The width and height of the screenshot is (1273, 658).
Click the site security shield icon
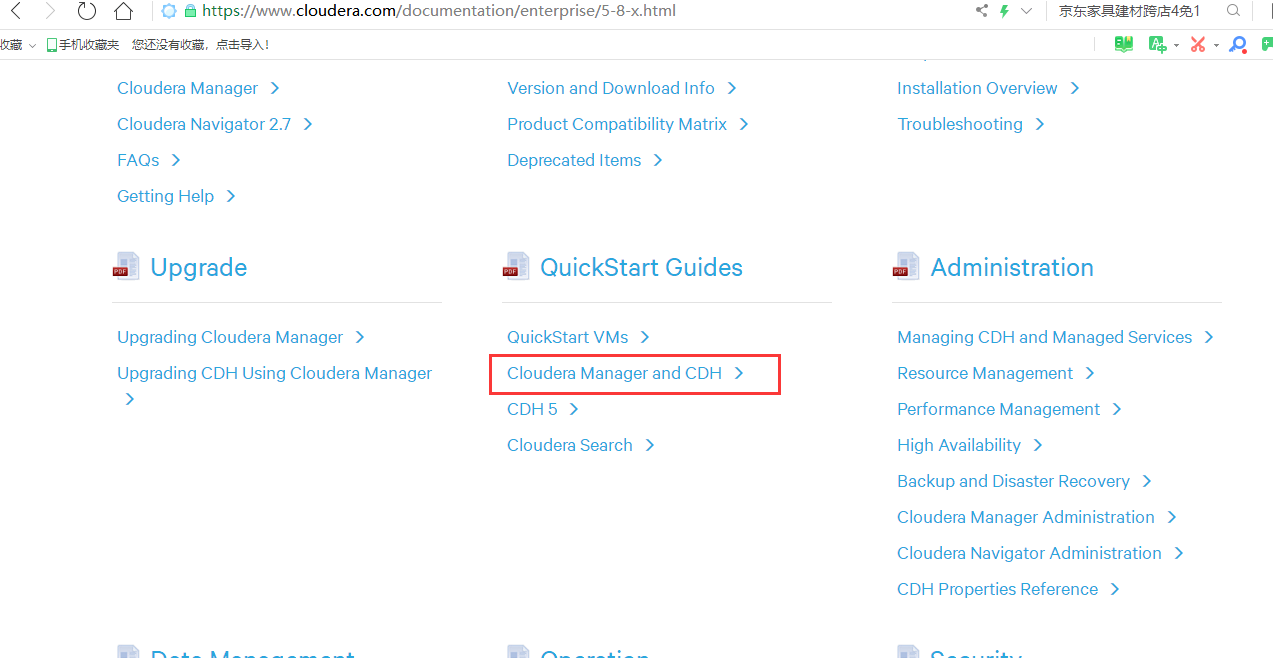tap(169, 11)
